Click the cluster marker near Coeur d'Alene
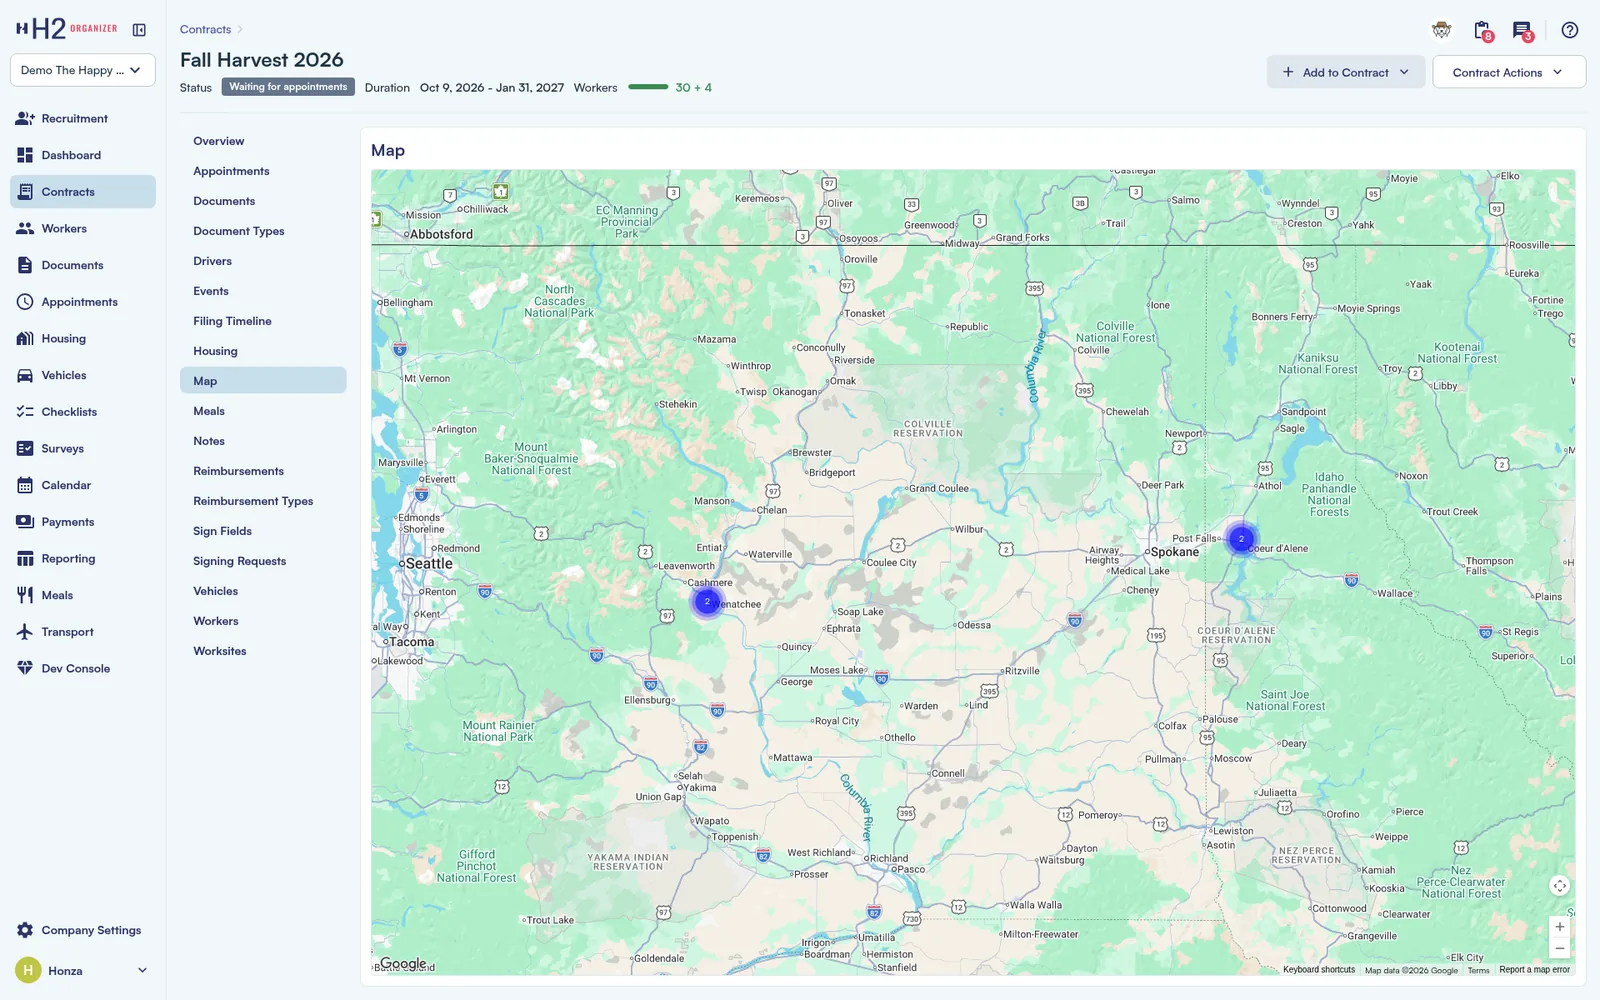The width and height of the screenshot is (1600, 1000). pos(1241,539)
